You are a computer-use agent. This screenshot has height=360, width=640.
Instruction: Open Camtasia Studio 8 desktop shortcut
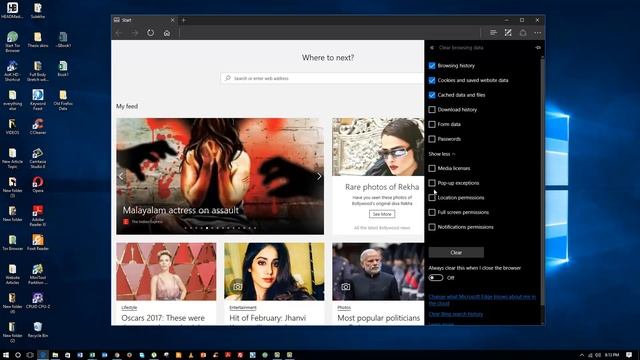tap(38, 158)
